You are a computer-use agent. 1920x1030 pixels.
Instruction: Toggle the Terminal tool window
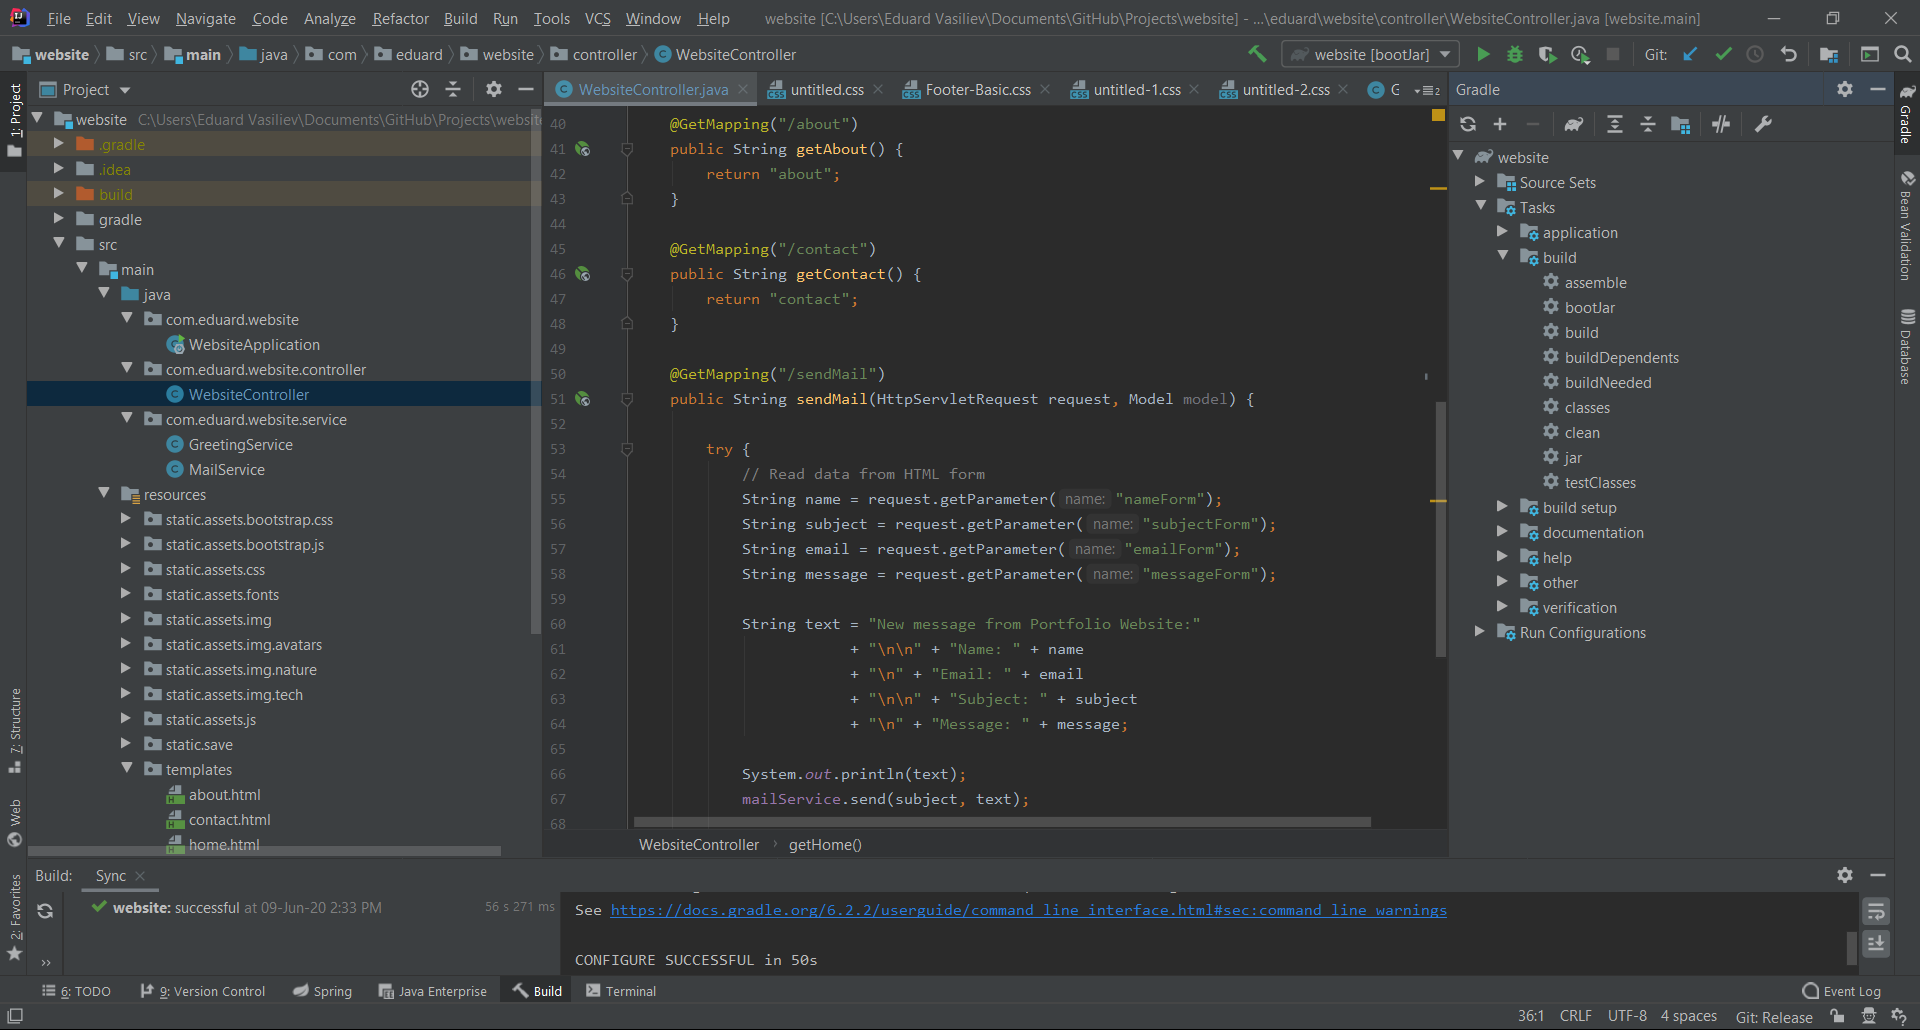(x=621, y=991)
